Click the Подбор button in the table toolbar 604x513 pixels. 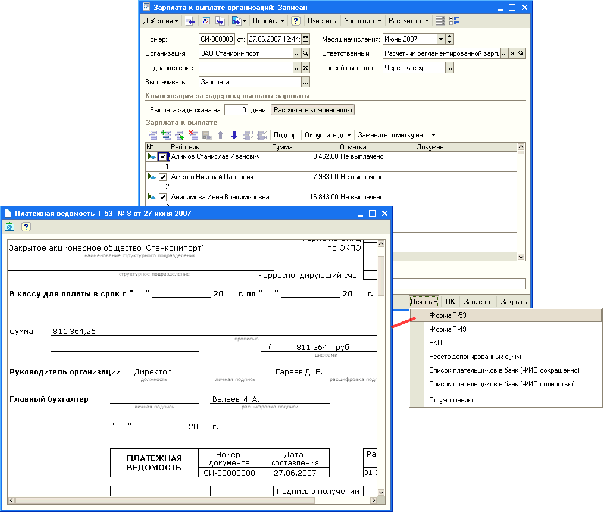(x=284, y=135)
